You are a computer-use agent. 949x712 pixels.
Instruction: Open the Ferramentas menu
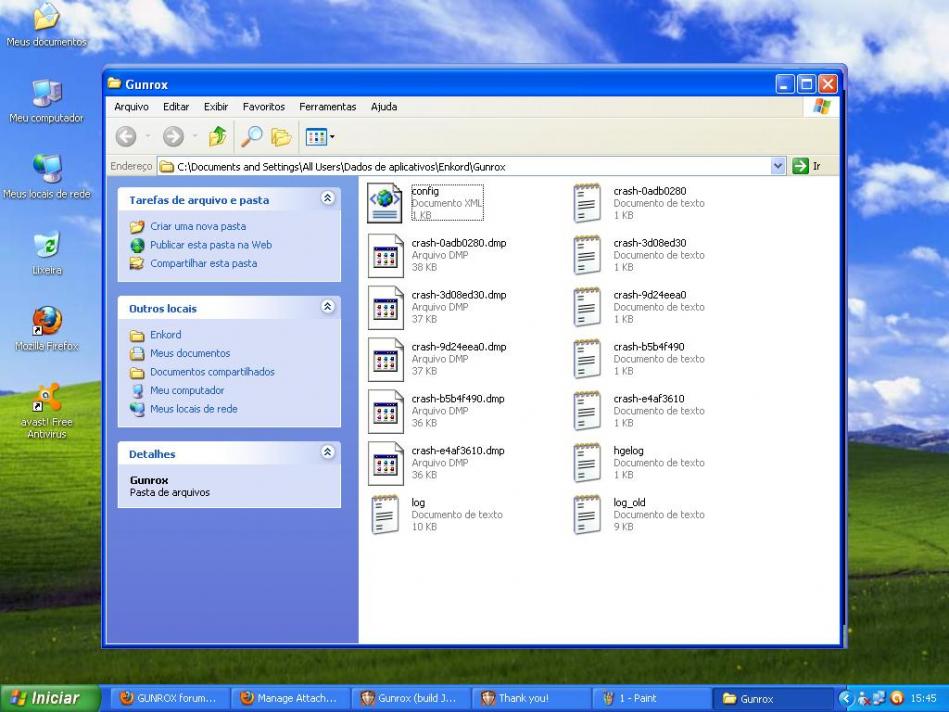pyautogui.click(x=327, y=107)
